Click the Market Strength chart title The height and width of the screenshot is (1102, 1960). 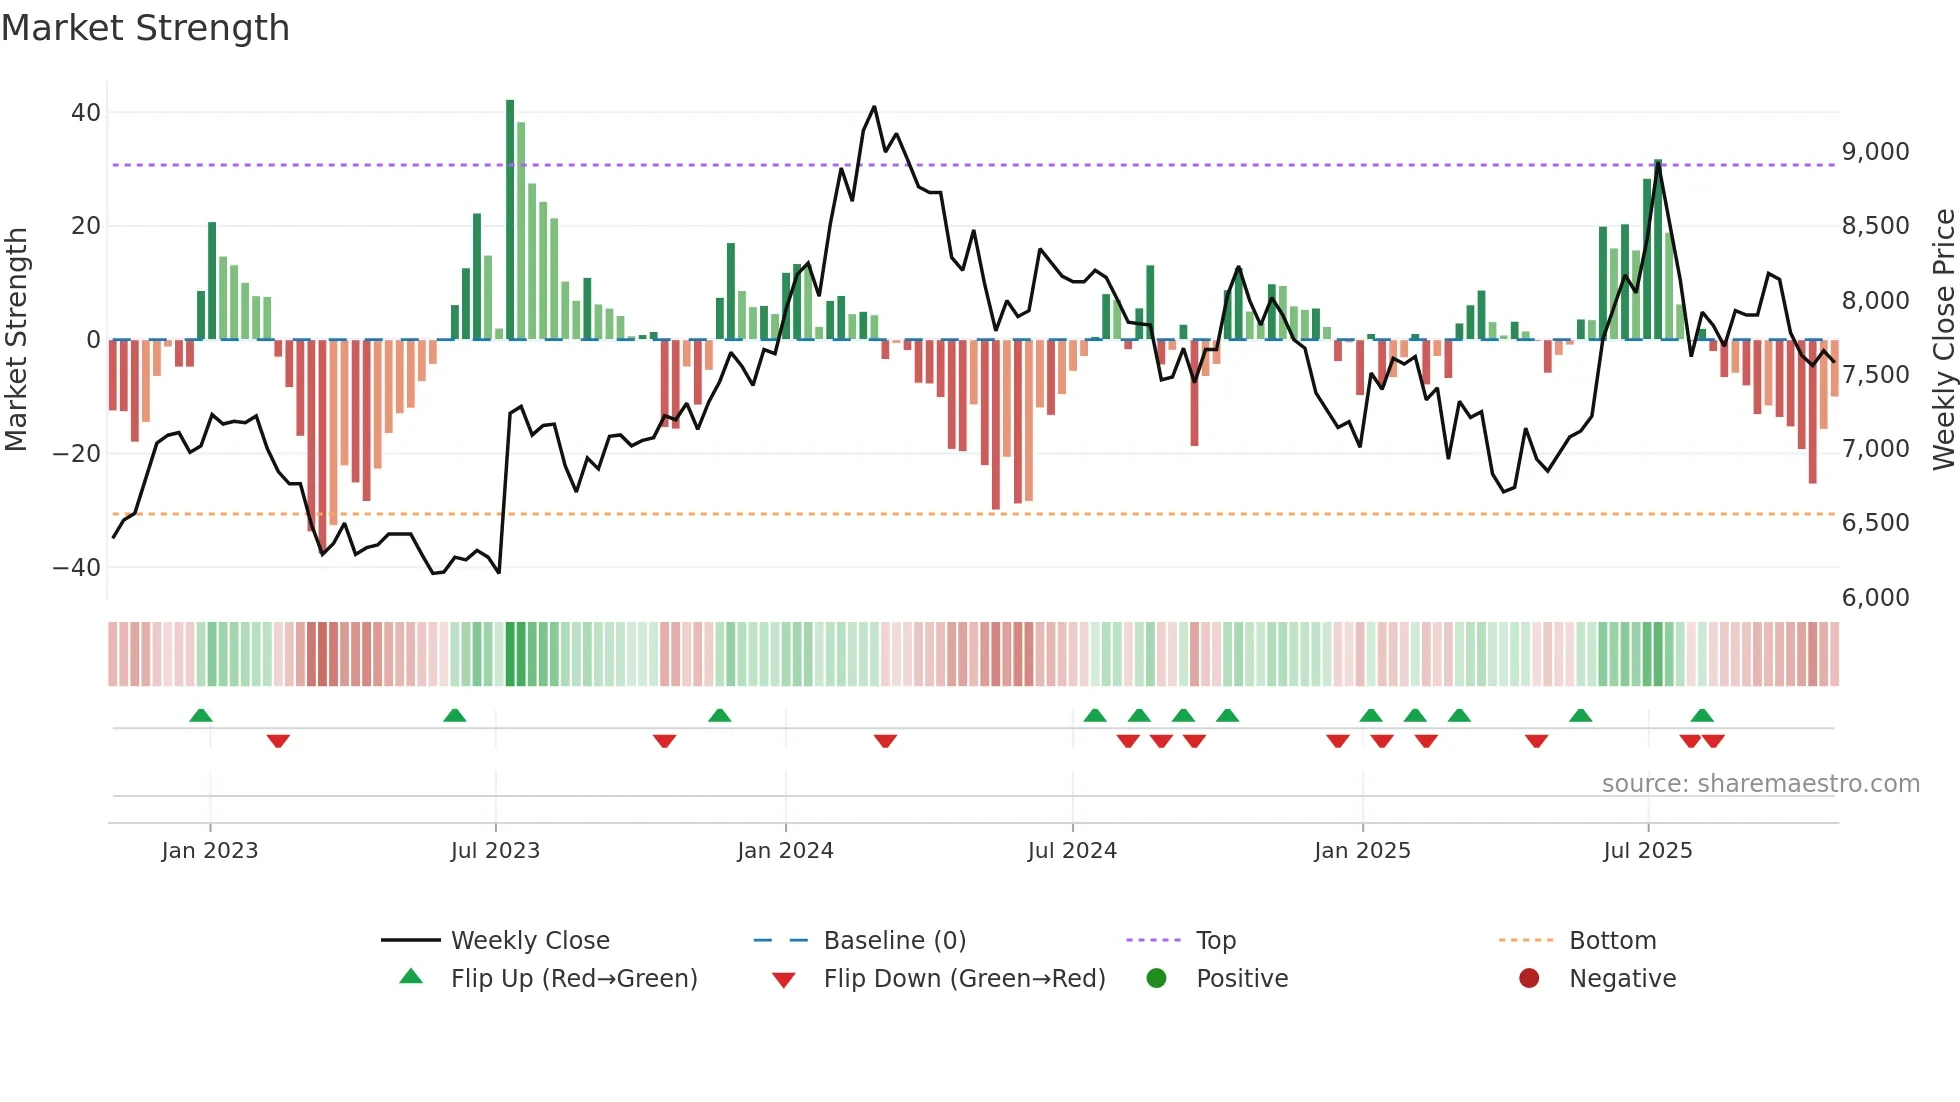(146, 28)
